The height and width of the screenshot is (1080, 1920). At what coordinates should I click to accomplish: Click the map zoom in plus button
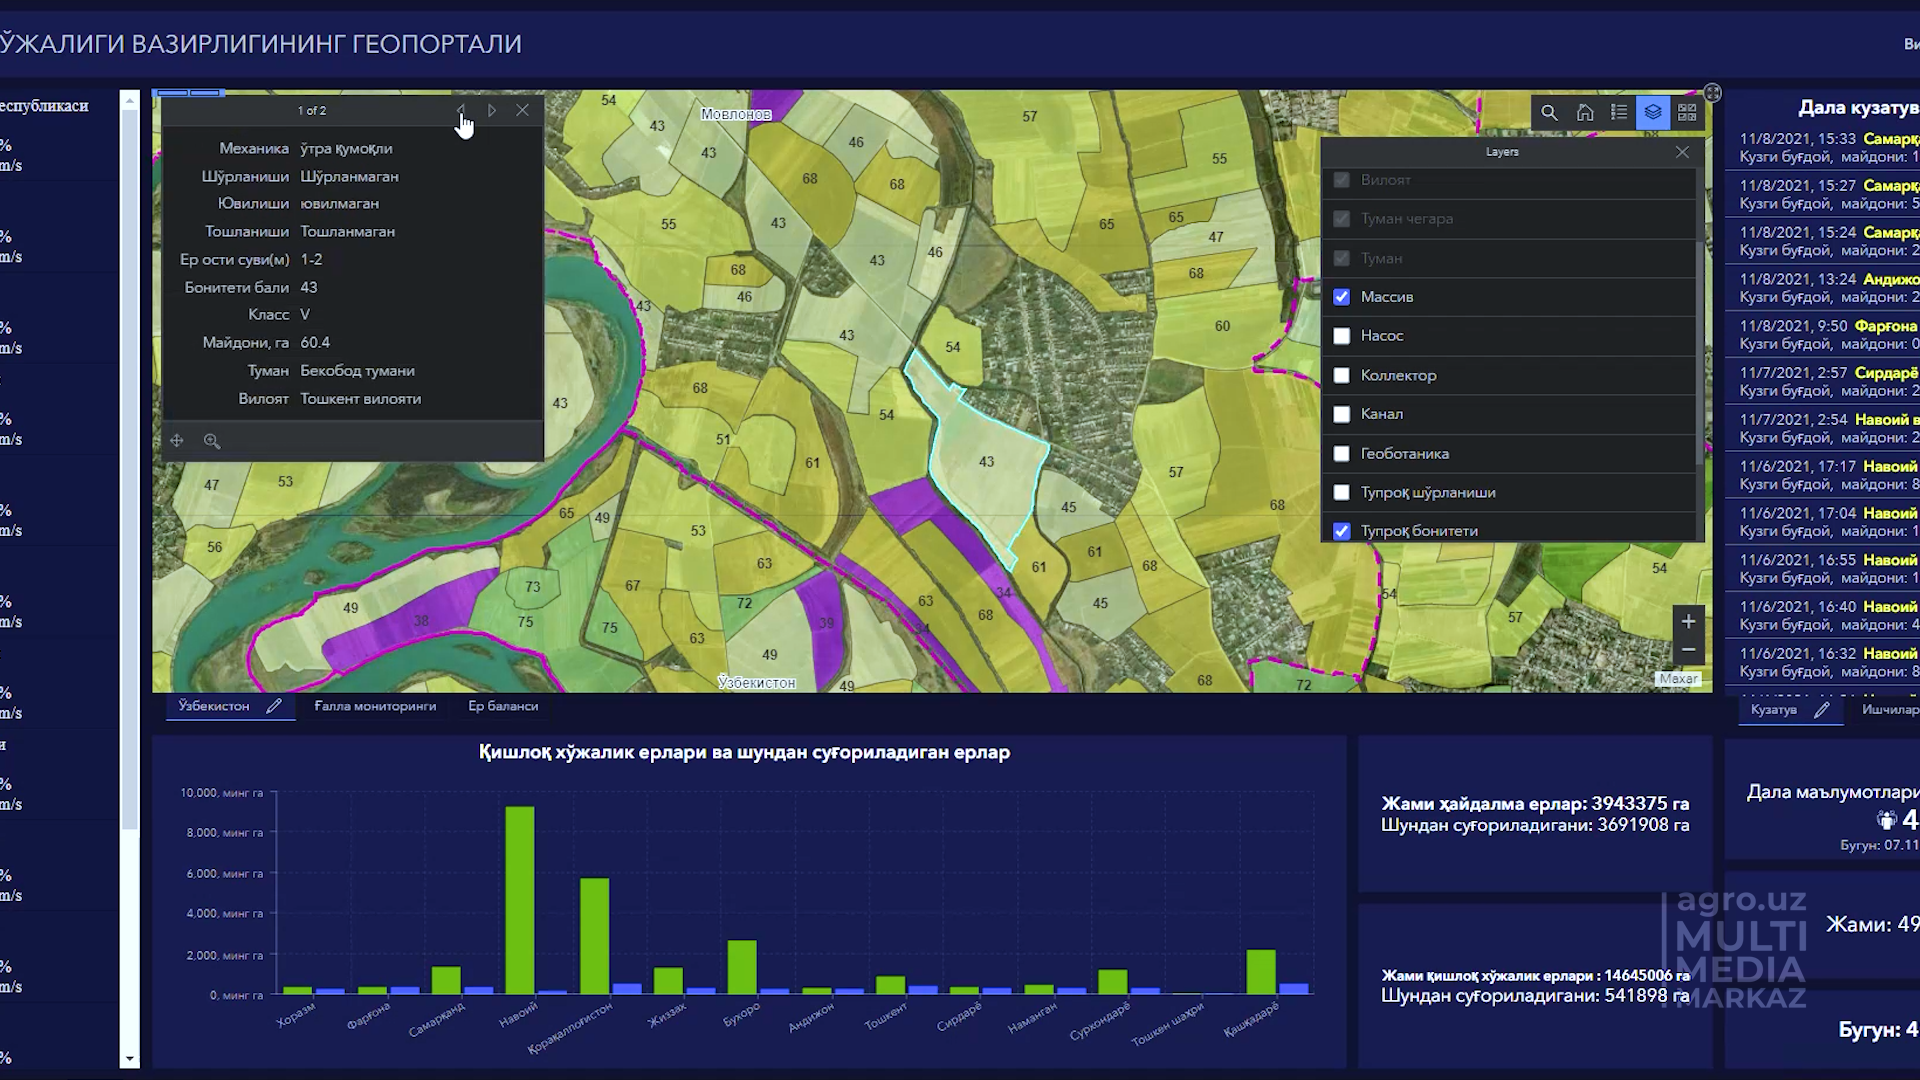pos(1688,621)
